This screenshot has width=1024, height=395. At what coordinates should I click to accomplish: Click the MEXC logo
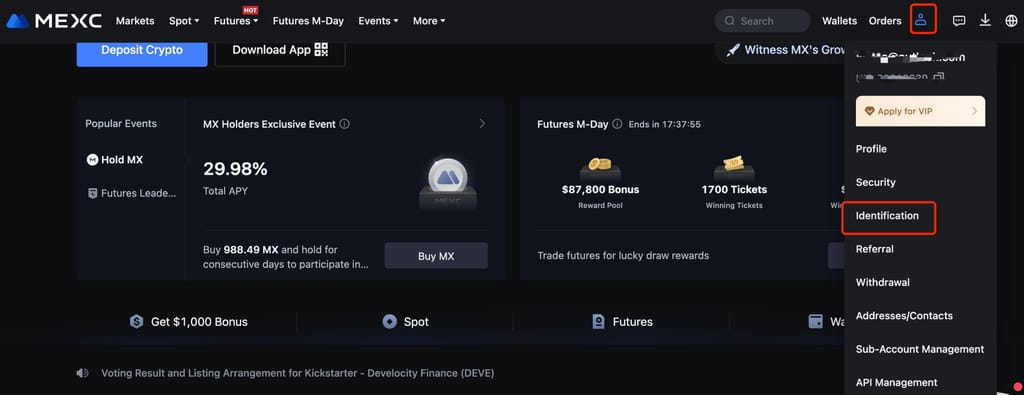pyautogui.click(x=54, y=21)
